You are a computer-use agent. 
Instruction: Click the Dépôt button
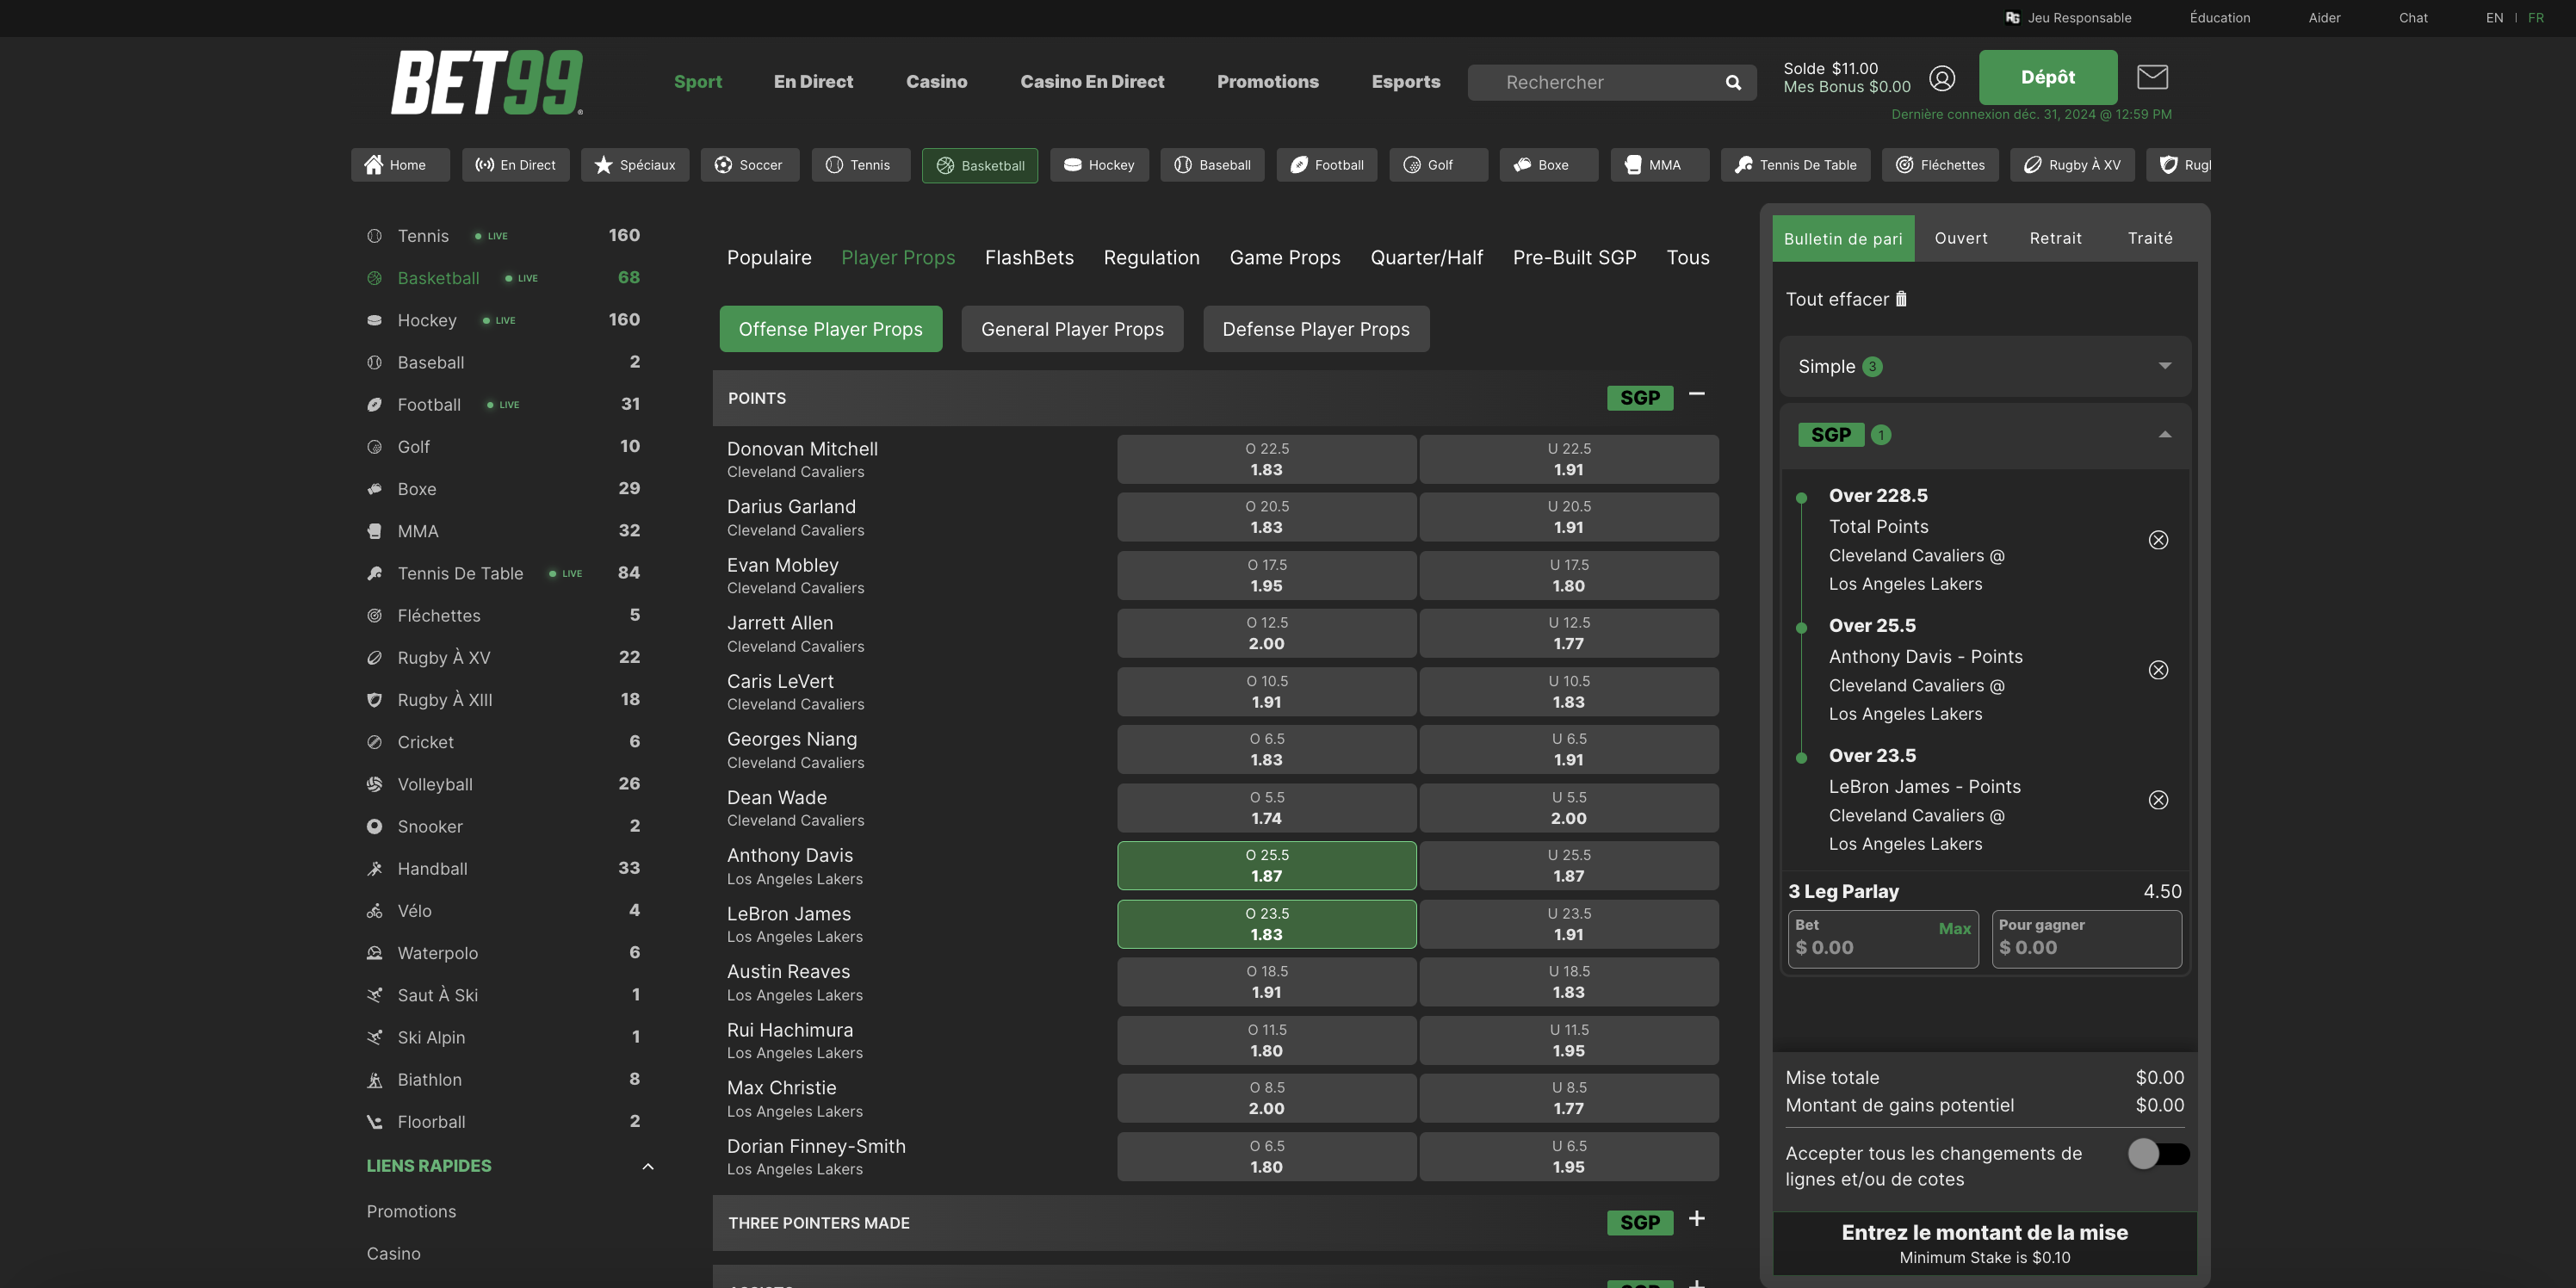[2047, 77]
